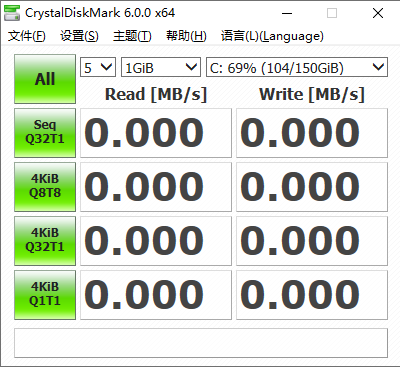
Task: Open the 设置(S) menu
Action: (x=79, y=36)
